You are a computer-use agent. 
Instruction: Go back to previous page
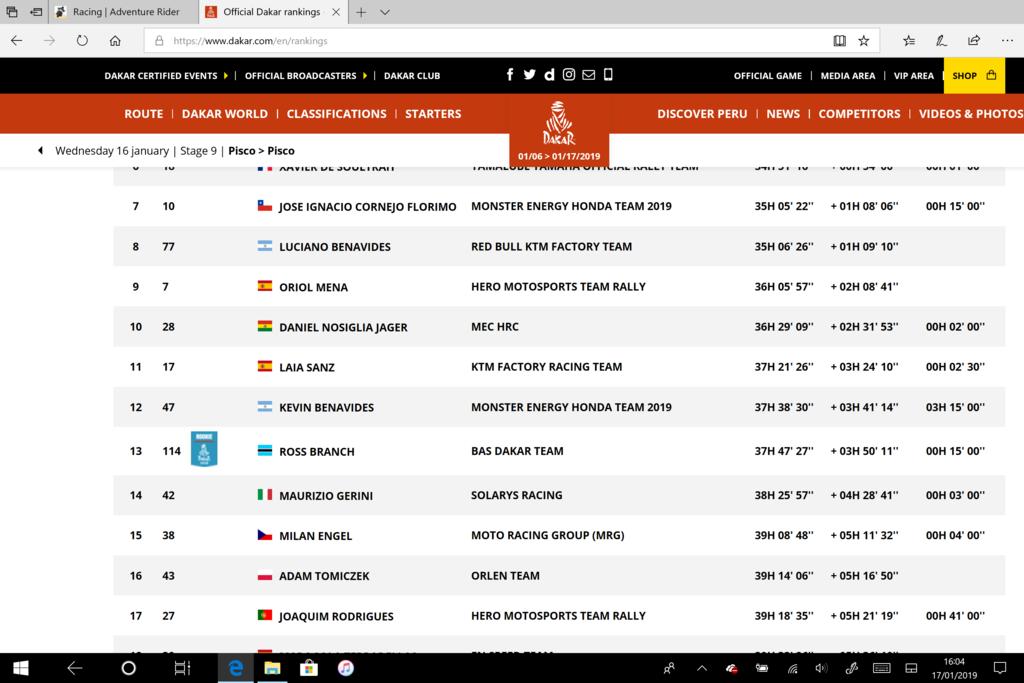(16, 40)
